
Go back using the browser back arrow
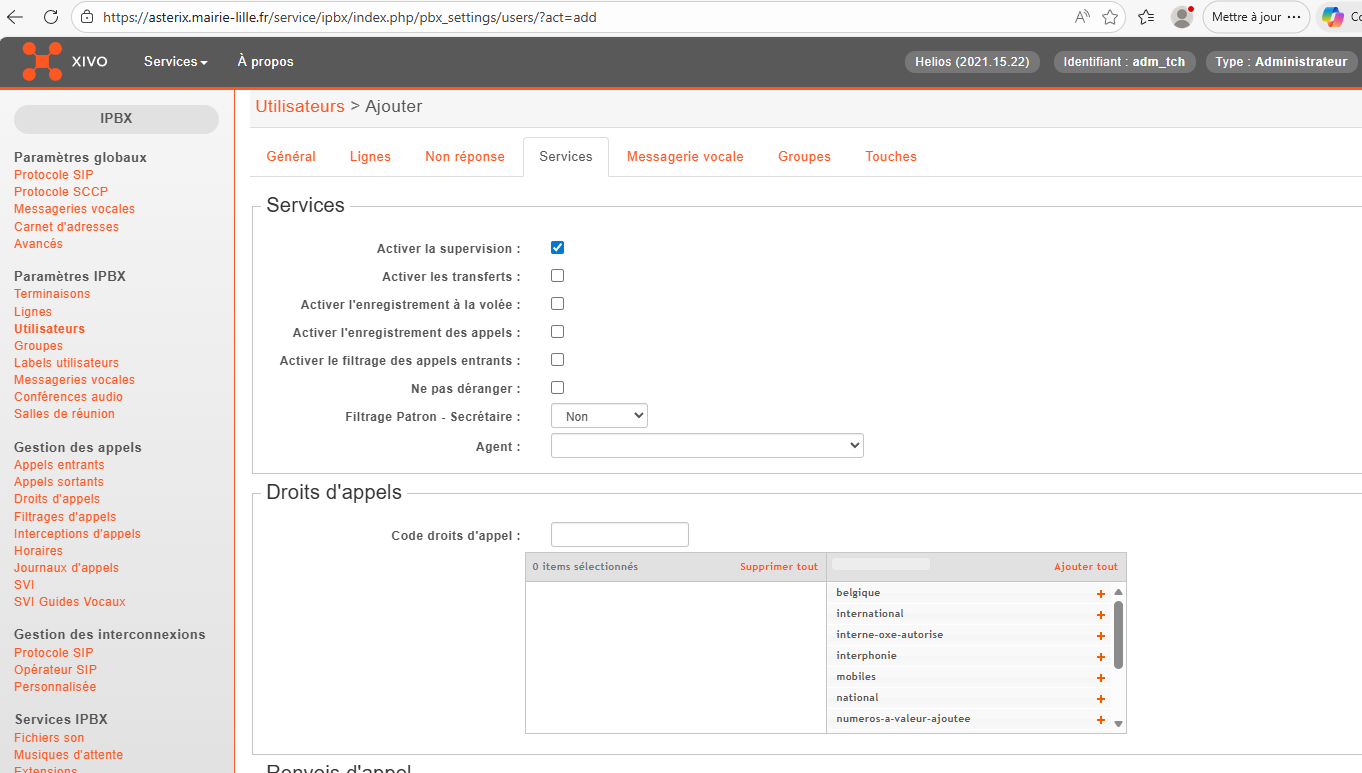(15, 17)
